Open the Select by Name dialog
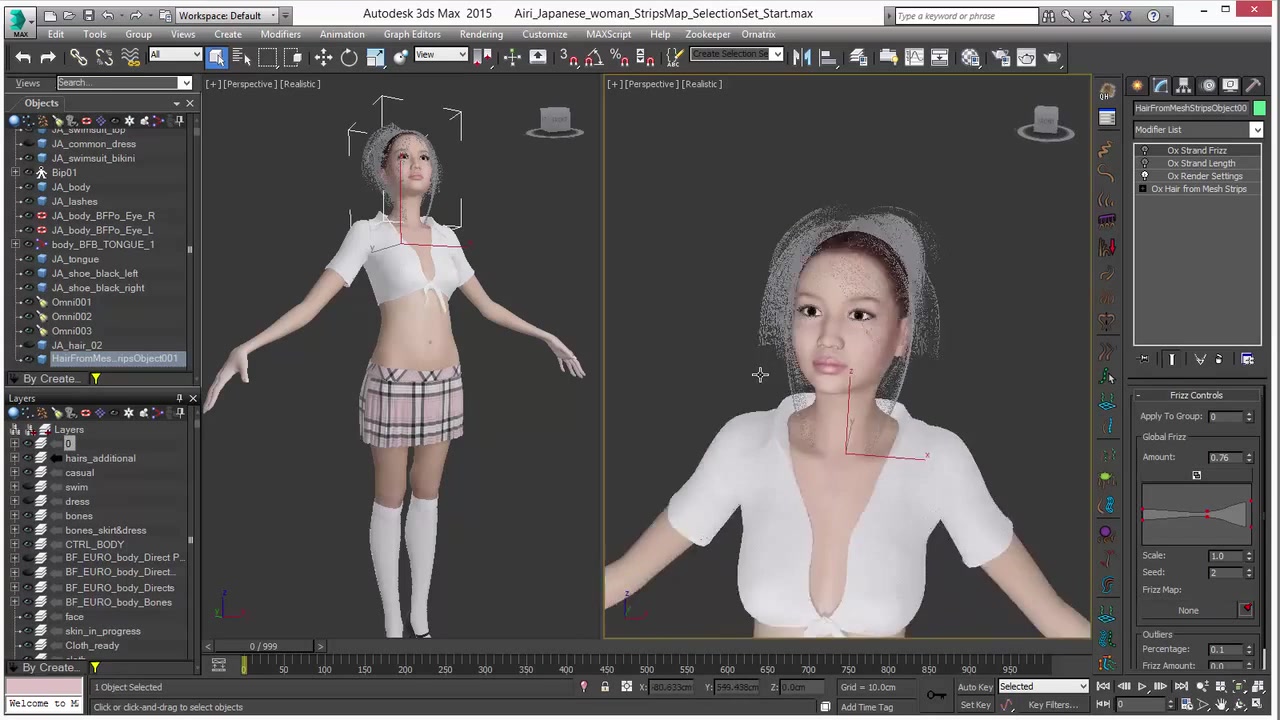 click(x=242, y=57)
